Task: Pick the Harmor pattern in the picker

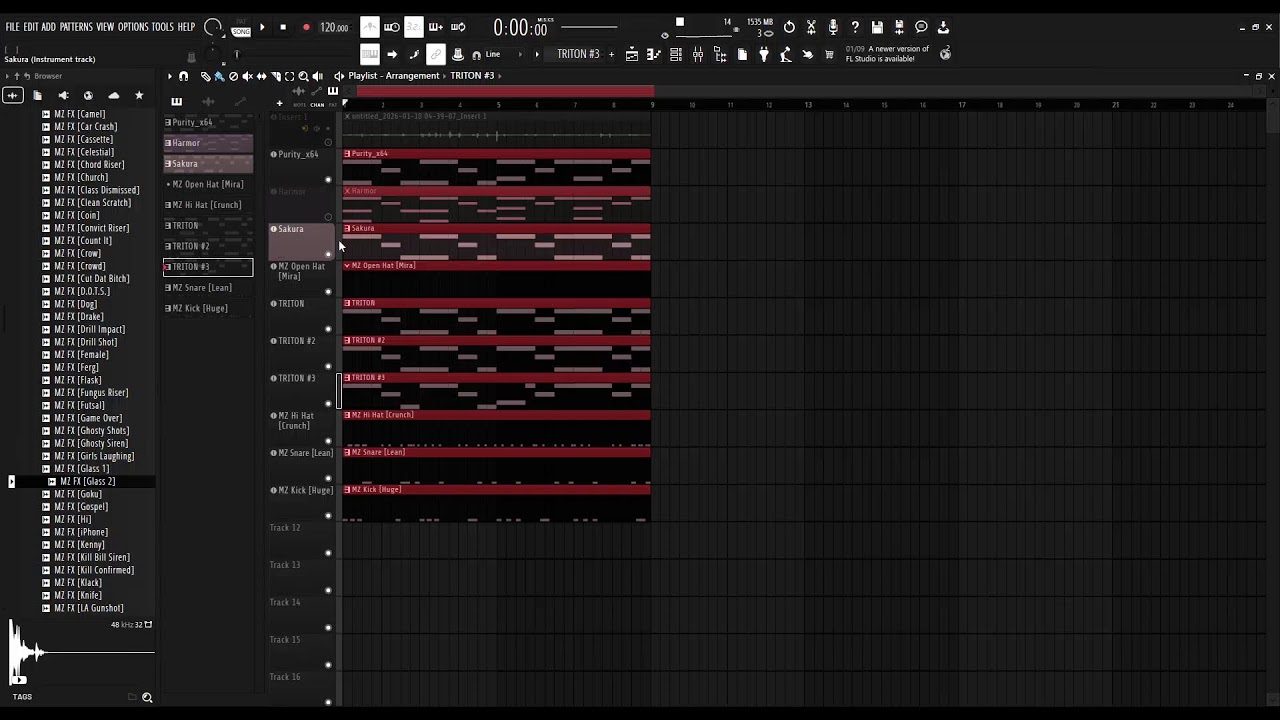Action: tap(208, 143)
